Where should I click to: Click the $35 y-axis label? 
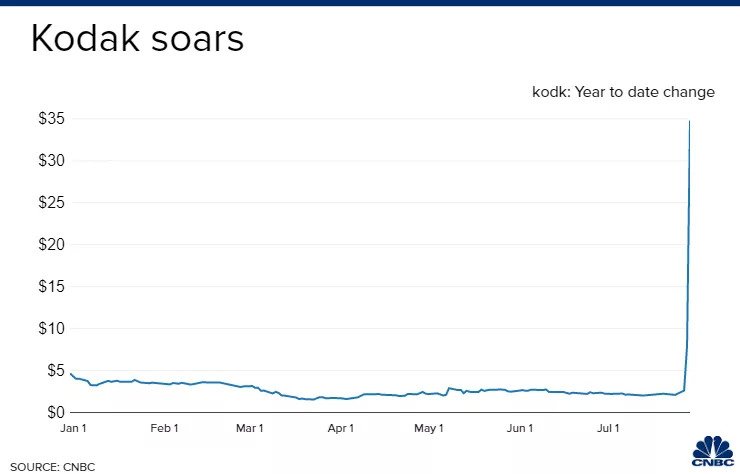[x=52, y=119]
